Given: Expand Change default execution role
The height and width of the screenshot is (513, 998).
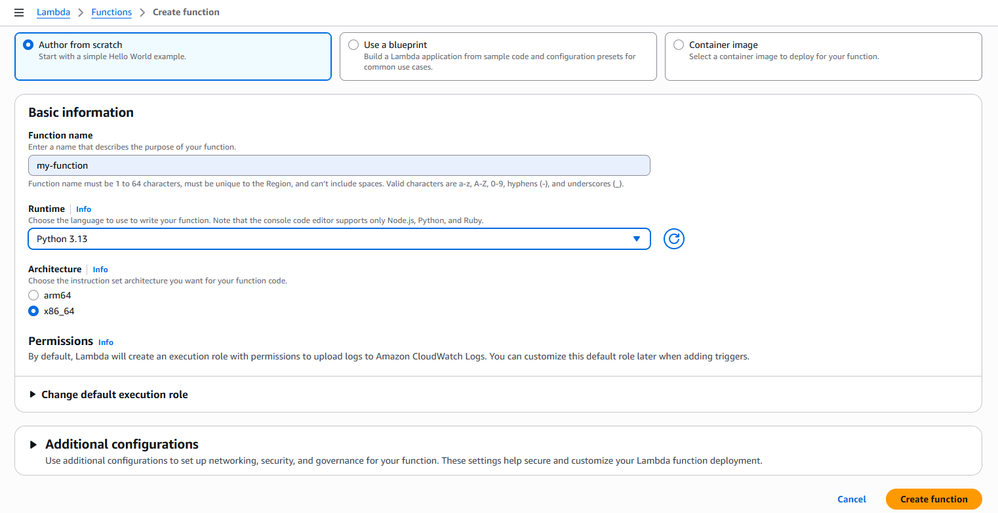Looking at the screenshot, I should point(114,395).
